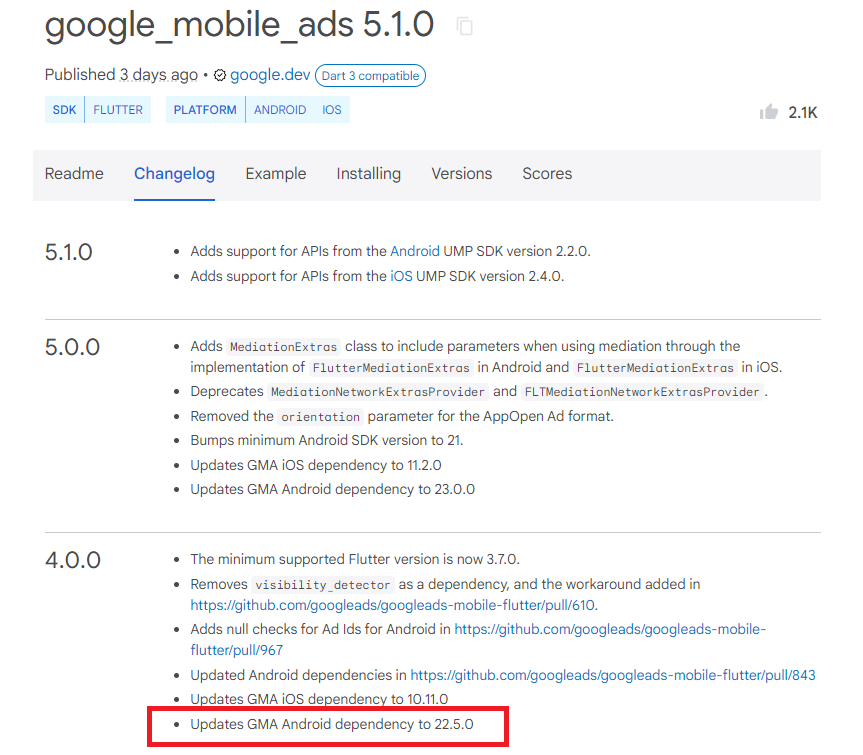Switch to the Changelog tab

[174, 173]
